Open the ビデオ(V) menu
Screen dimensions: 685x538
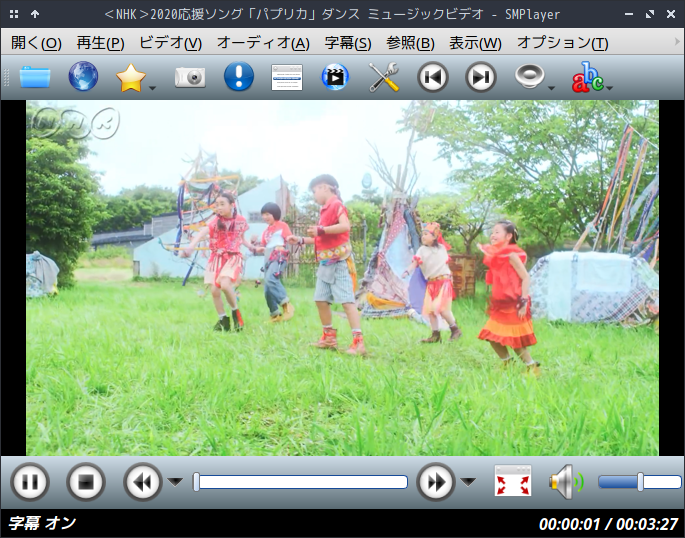(170, 43)
